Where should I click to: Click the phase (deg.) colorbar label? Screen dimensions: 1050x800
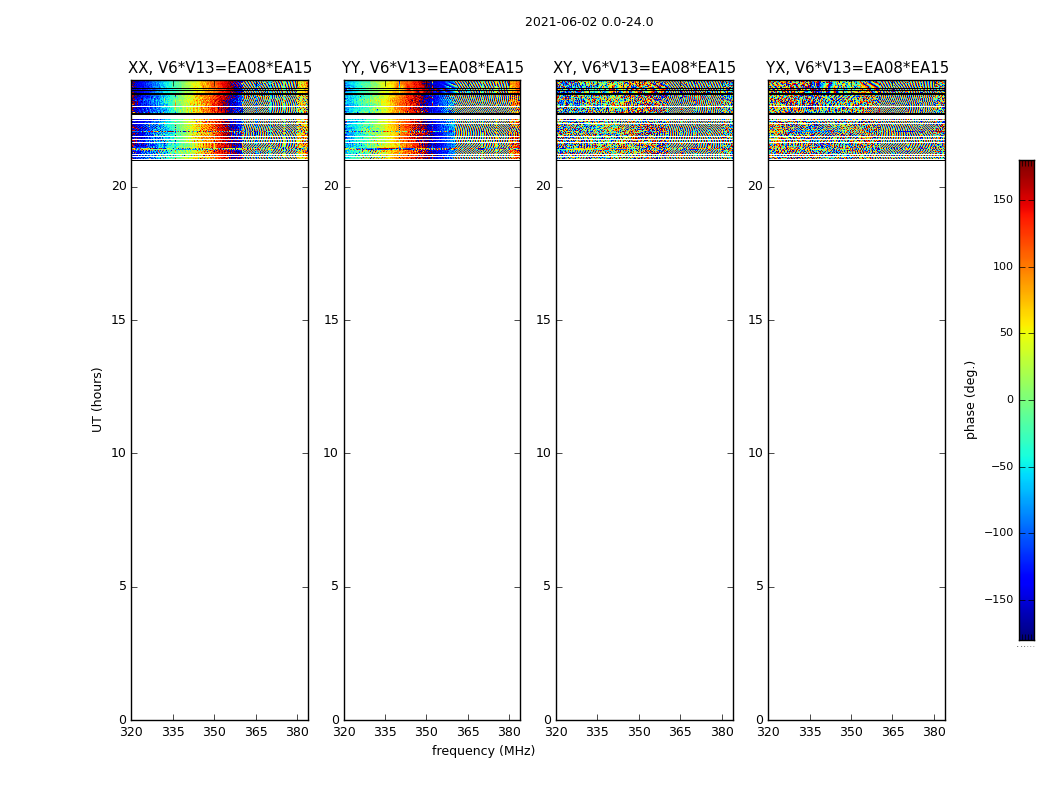970,400
